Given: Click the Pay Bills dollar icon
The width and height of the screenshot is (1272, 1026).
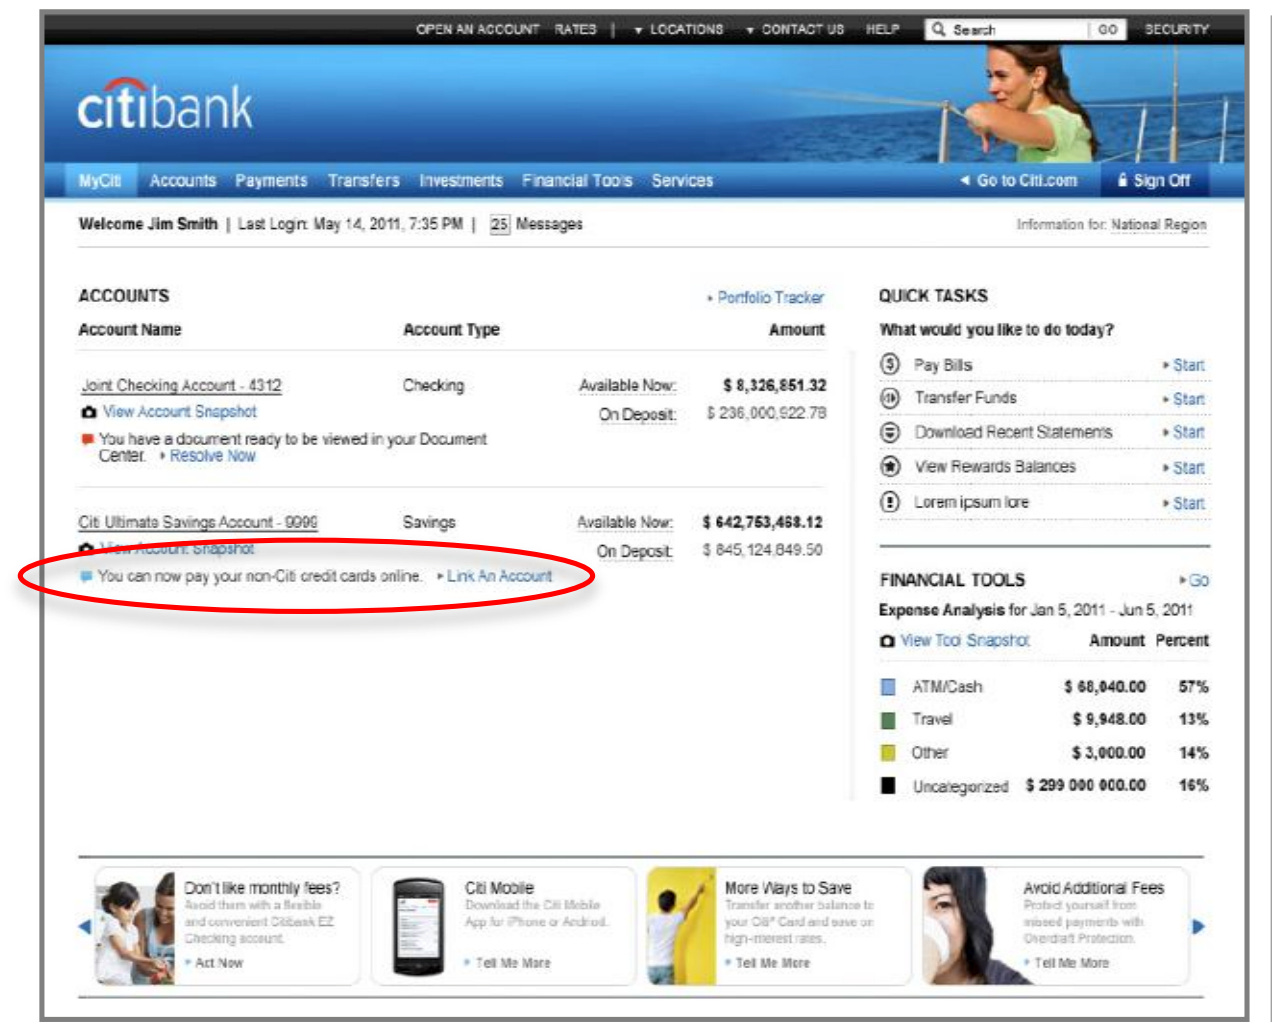Looking at the screenshot, I should 890,364.
